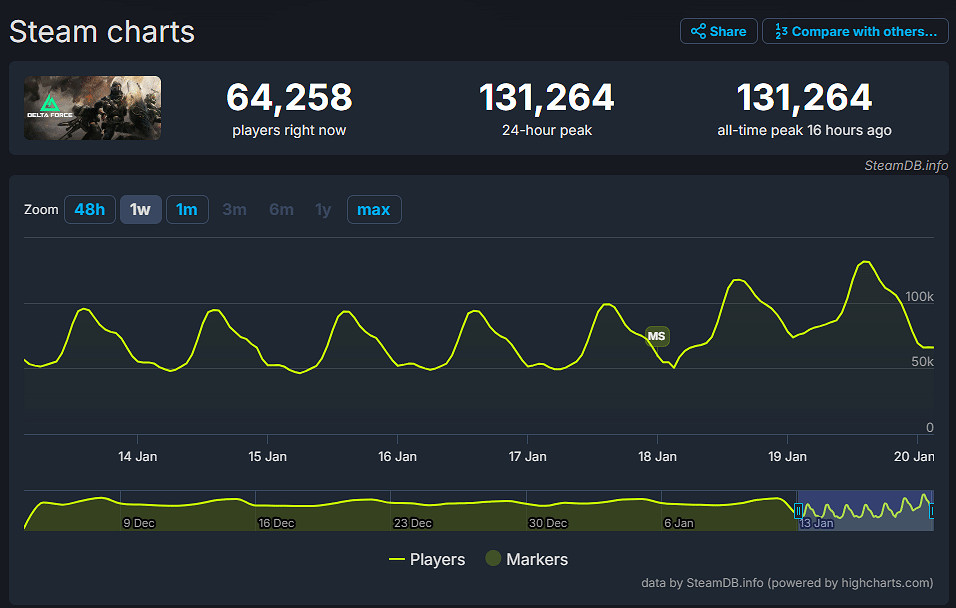Click the Share button
Viewport: 956px width, 608px height.
tap(718, 31)
